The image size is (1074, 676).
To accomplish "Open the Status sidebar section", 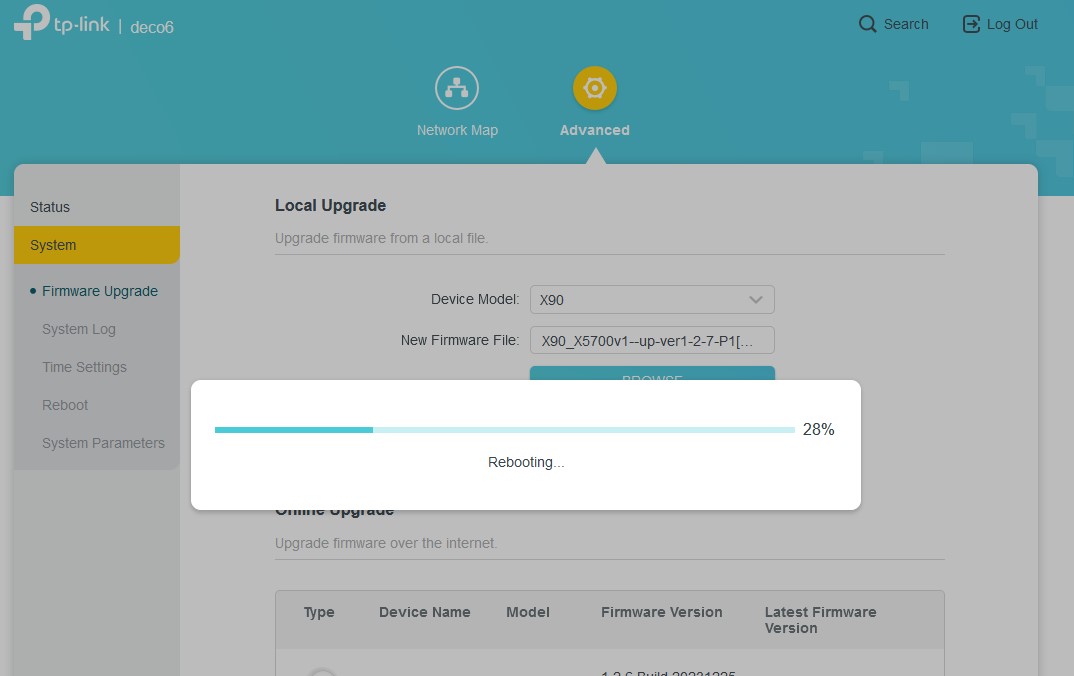I will tap(50, 207).
